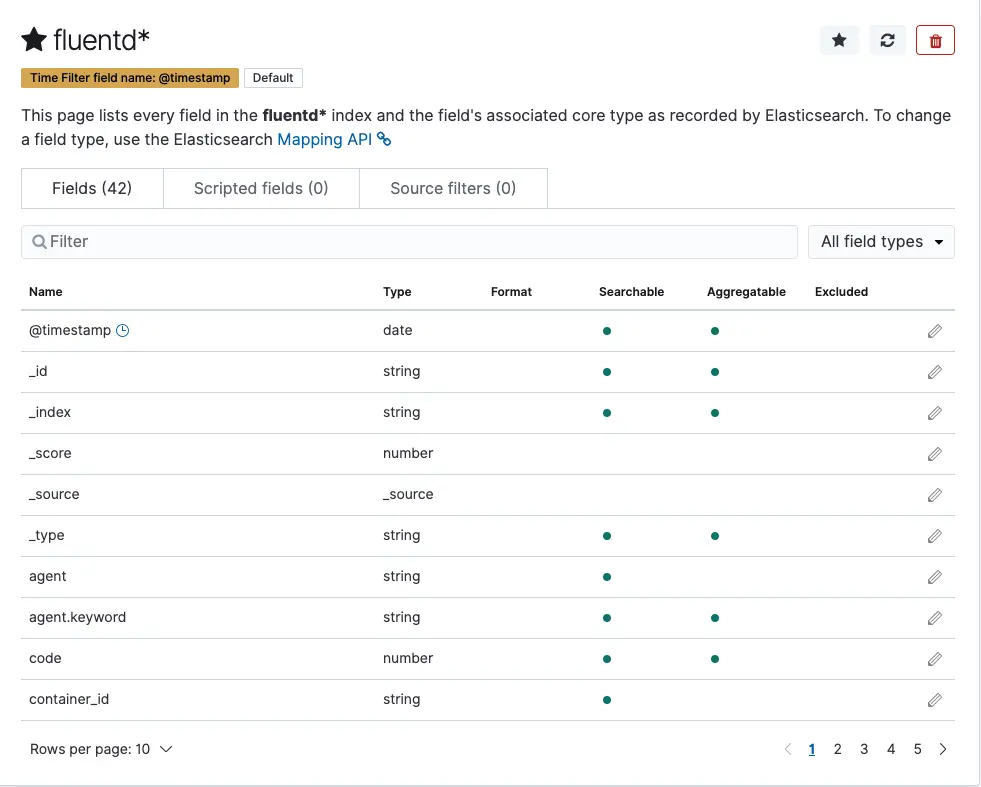The width and height of the screenshot is (981, 787).
Task: Go to next page with right chevron
Action: (x=943, y=749)
